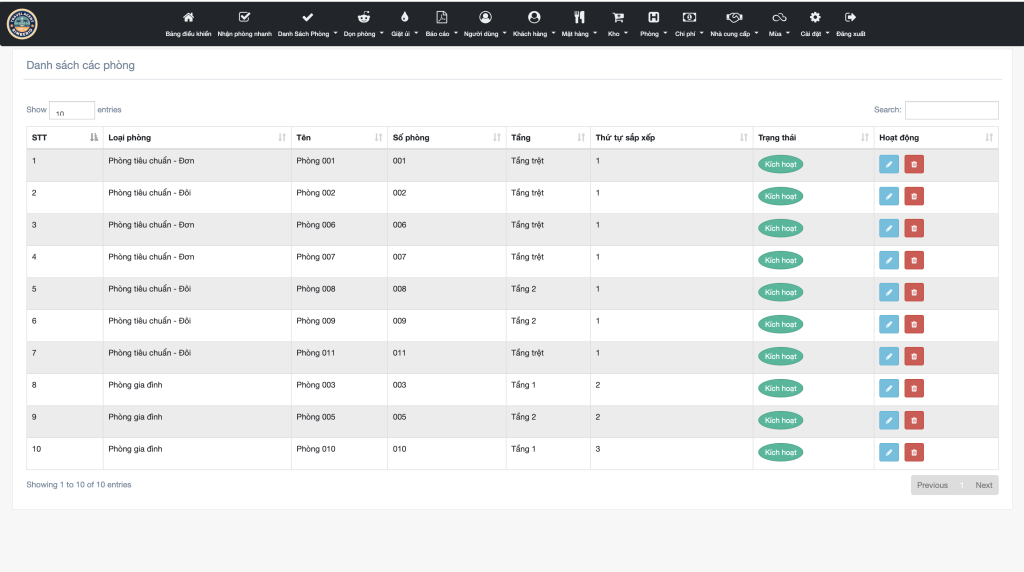The width and height of the screenshot is (1024, 572).
Task: Sort table by STT column
Action: tap(65, 138)
